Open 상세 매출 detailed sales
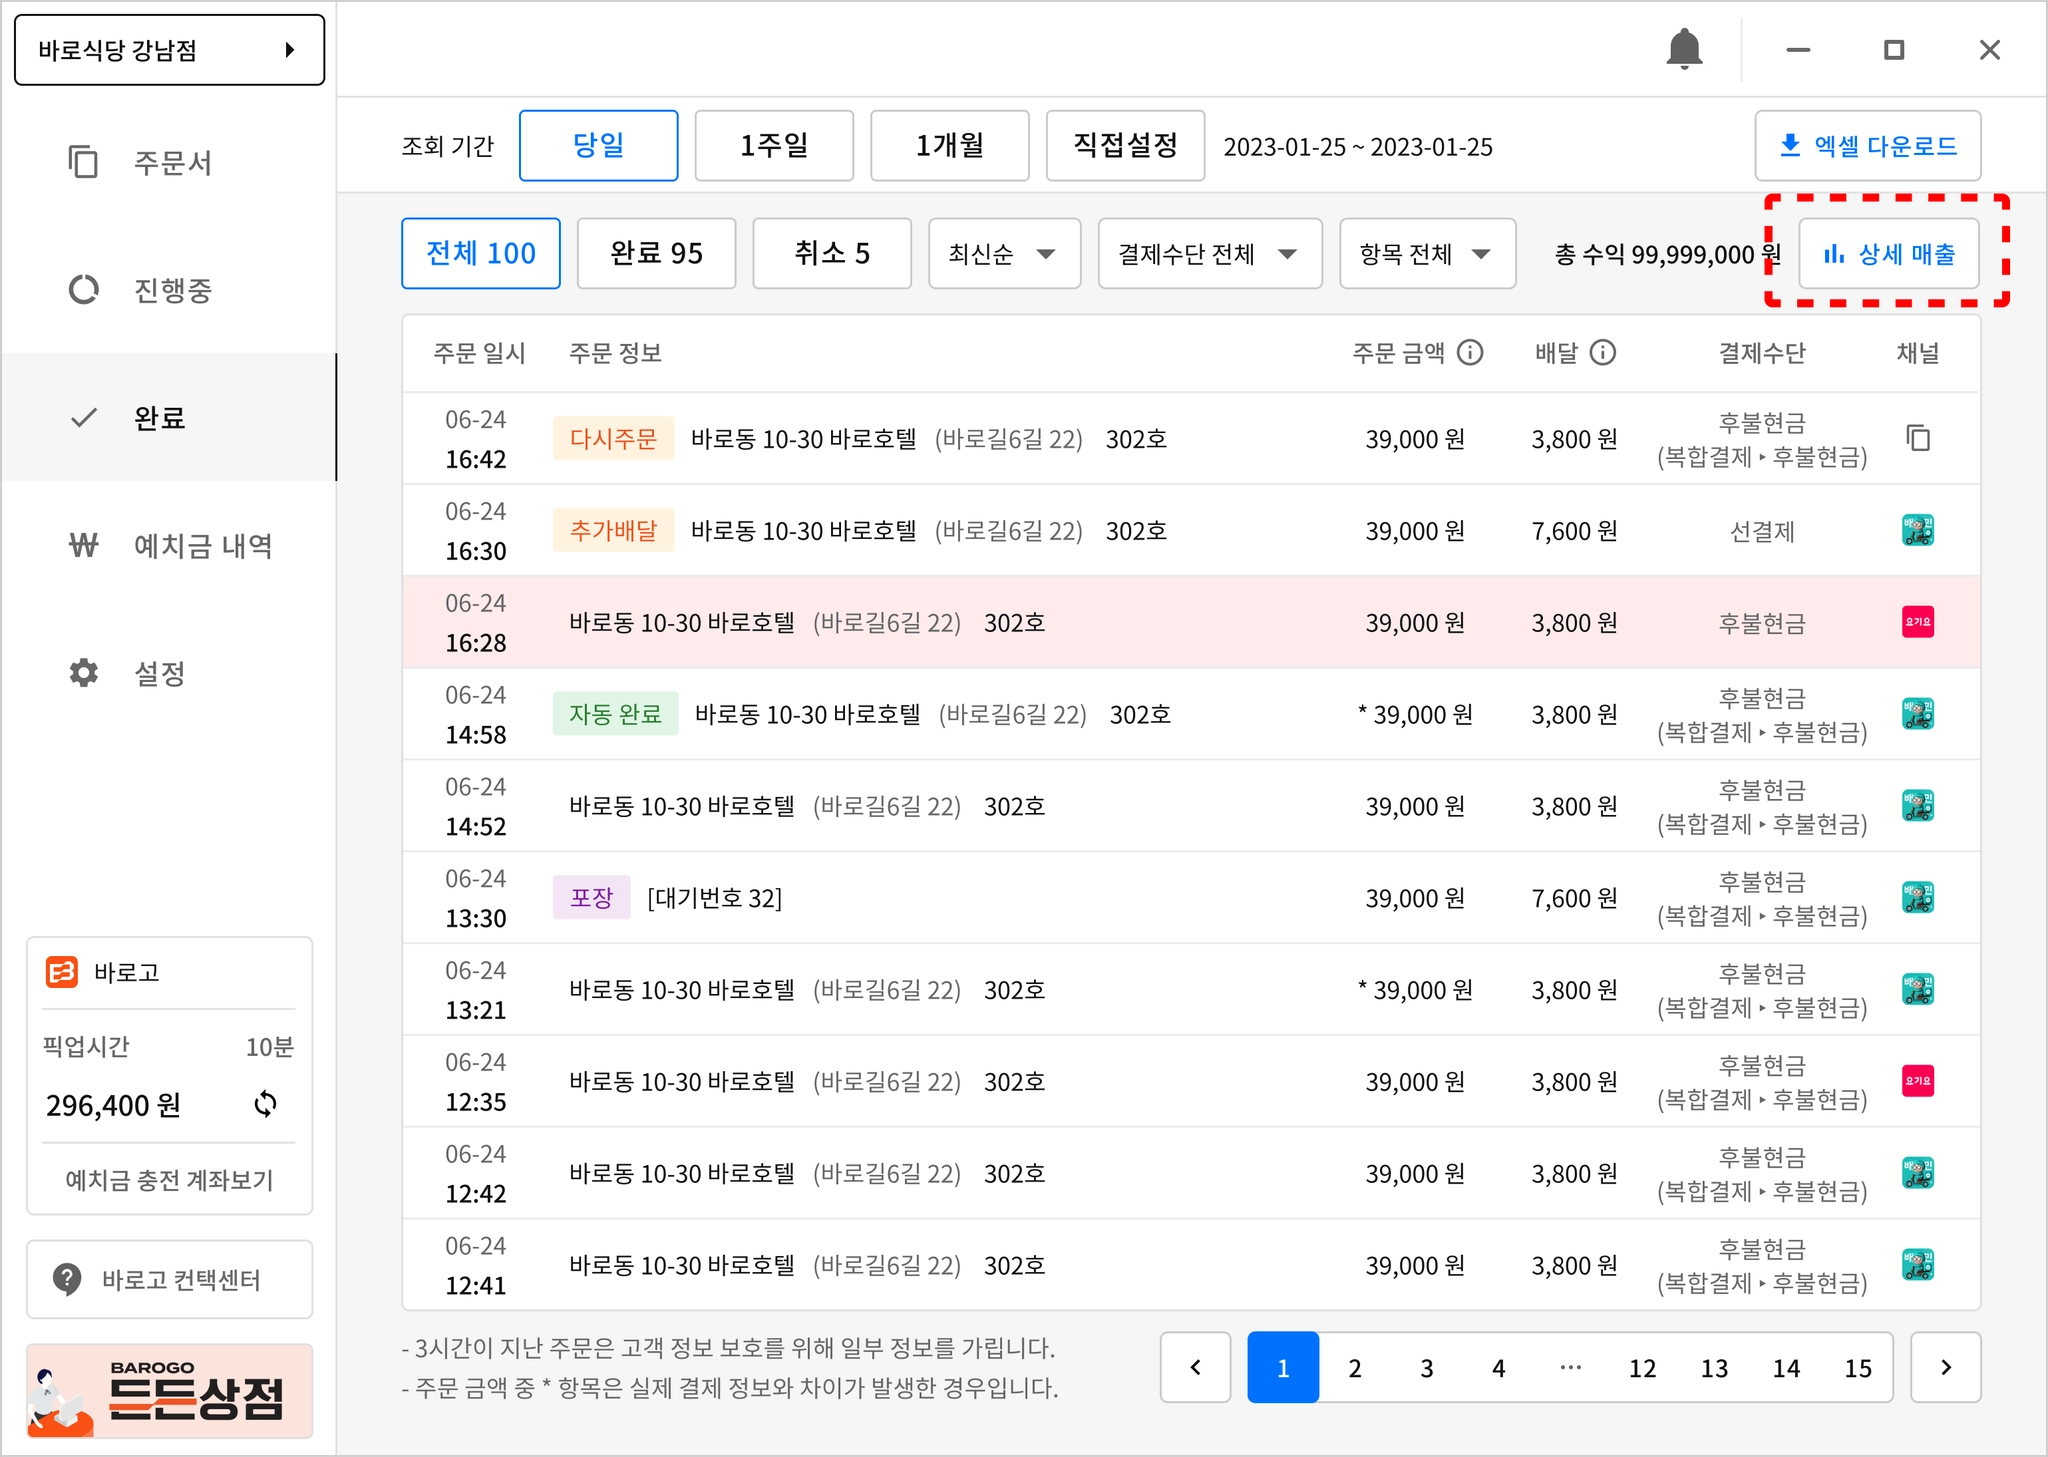 click(1888, 254)
